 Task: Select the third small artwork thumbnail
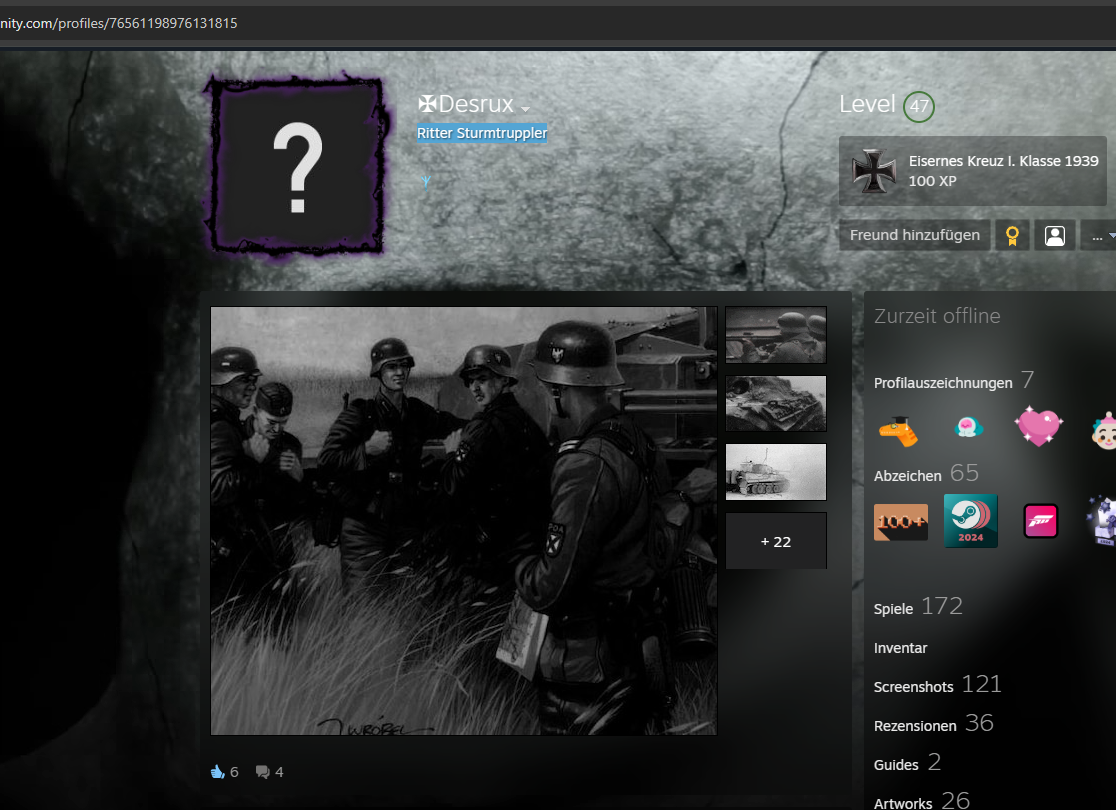pyautogui.click(x=775, y=472)
